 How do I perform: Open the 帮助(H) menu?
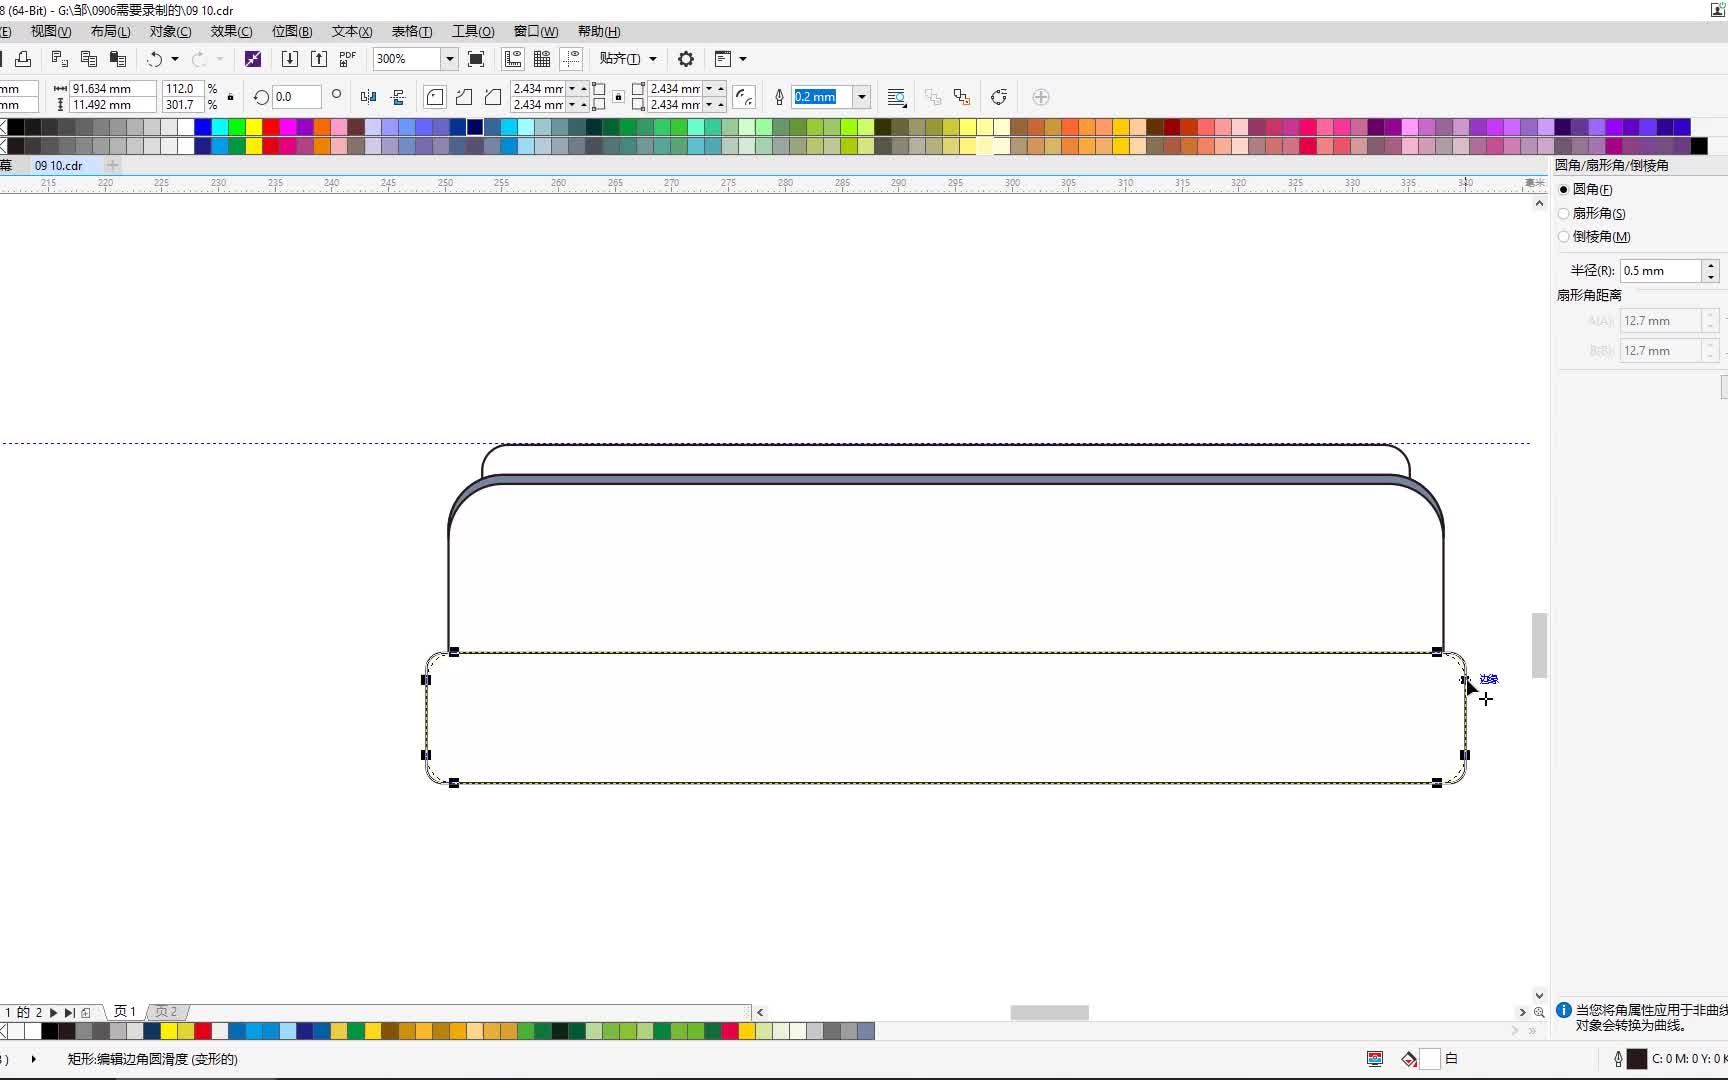pos(599,31)
